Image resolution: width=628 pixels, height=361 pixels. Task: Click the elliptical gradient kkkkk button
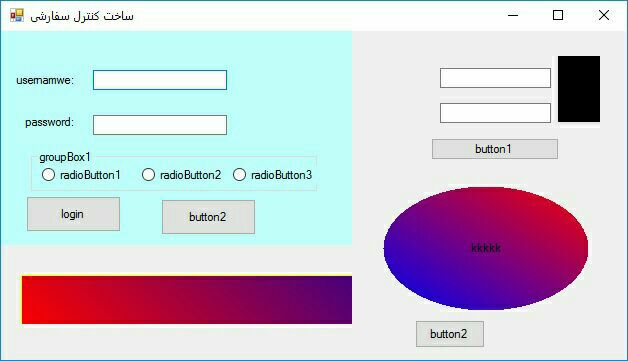(486, 248)
